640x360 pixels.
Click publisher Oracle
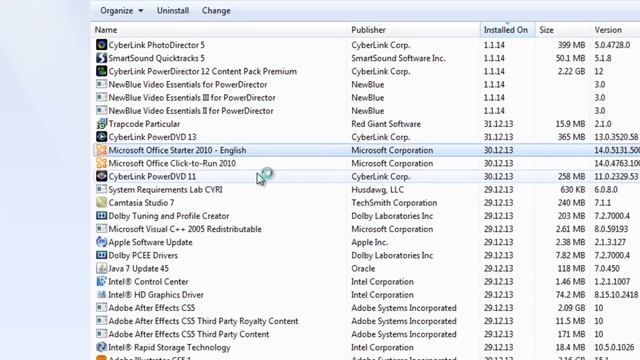point(363,268)
